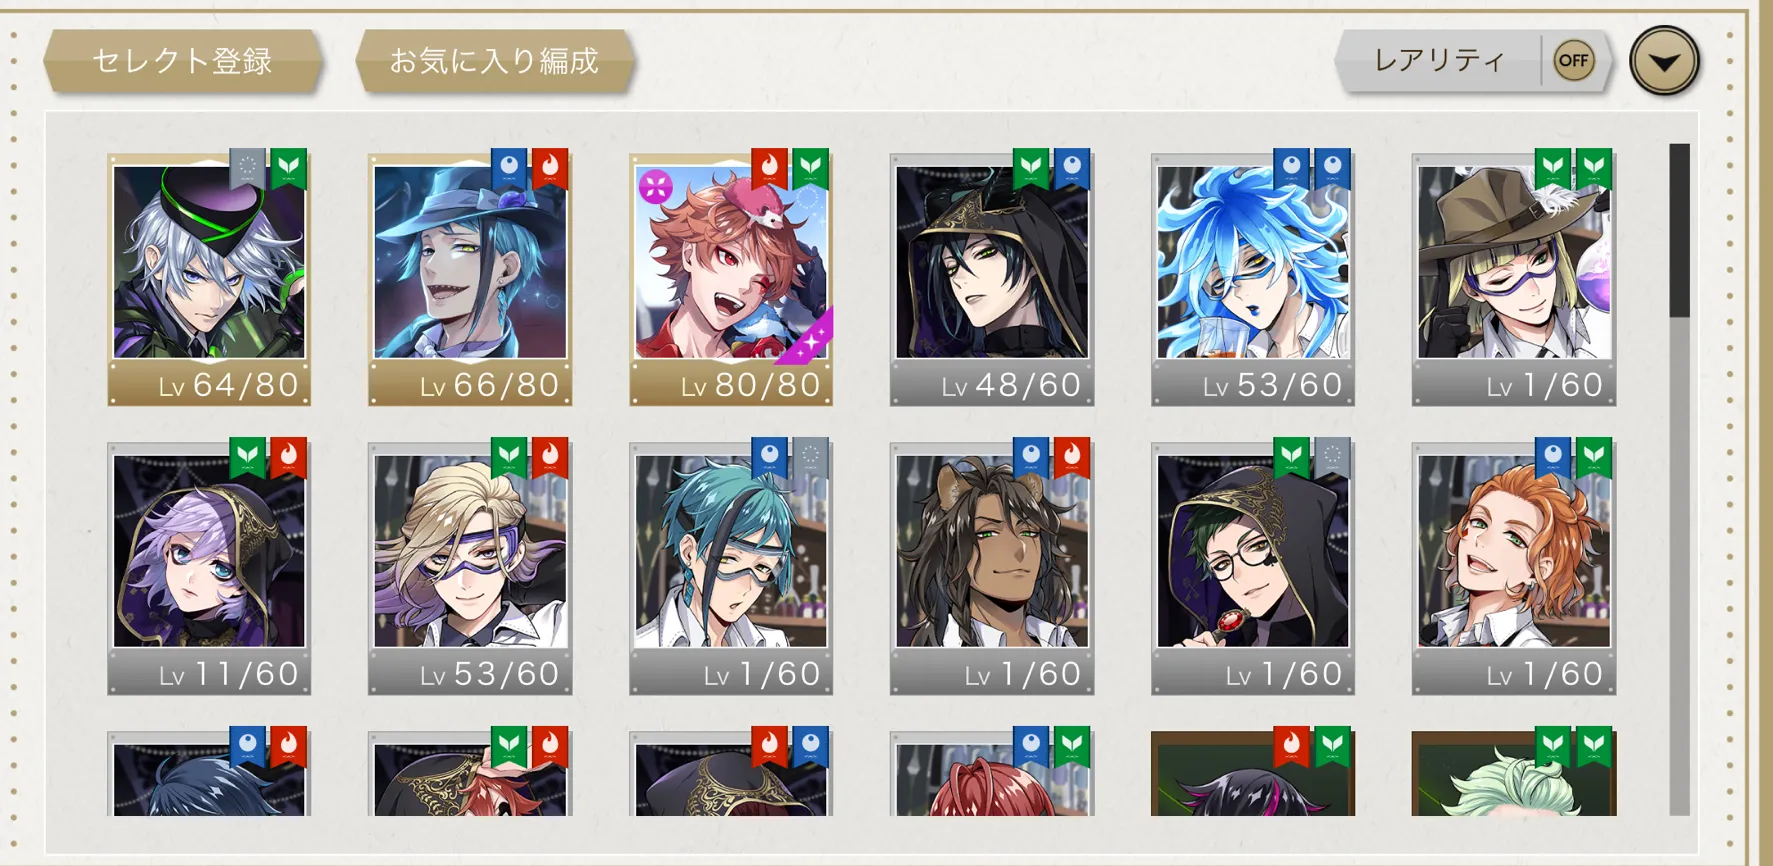
Task: Select the Lv 64/80 silver-haired character card
Action: [209, 279]
